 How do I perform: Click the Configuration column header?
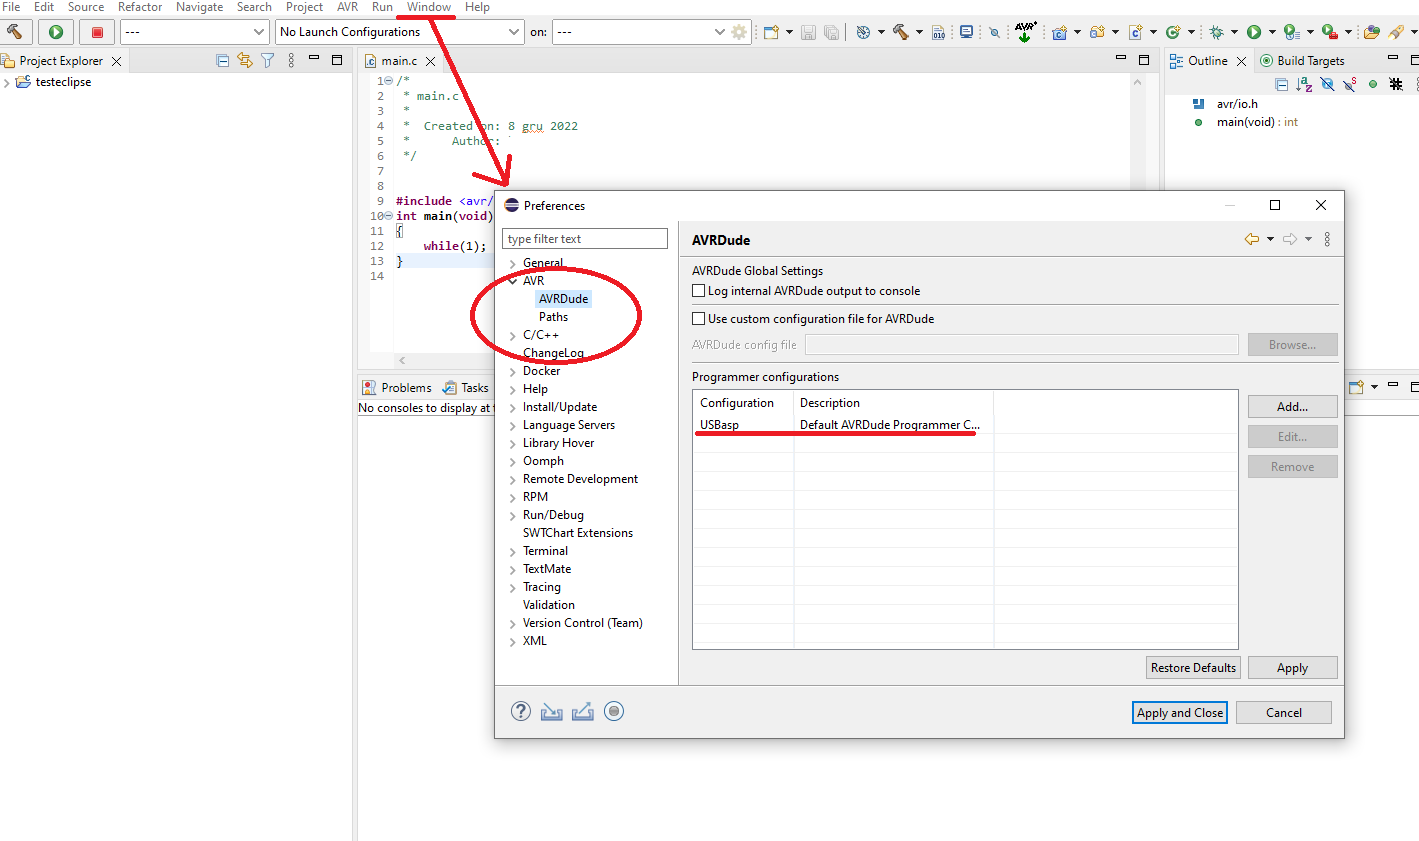tap(744, 403)
